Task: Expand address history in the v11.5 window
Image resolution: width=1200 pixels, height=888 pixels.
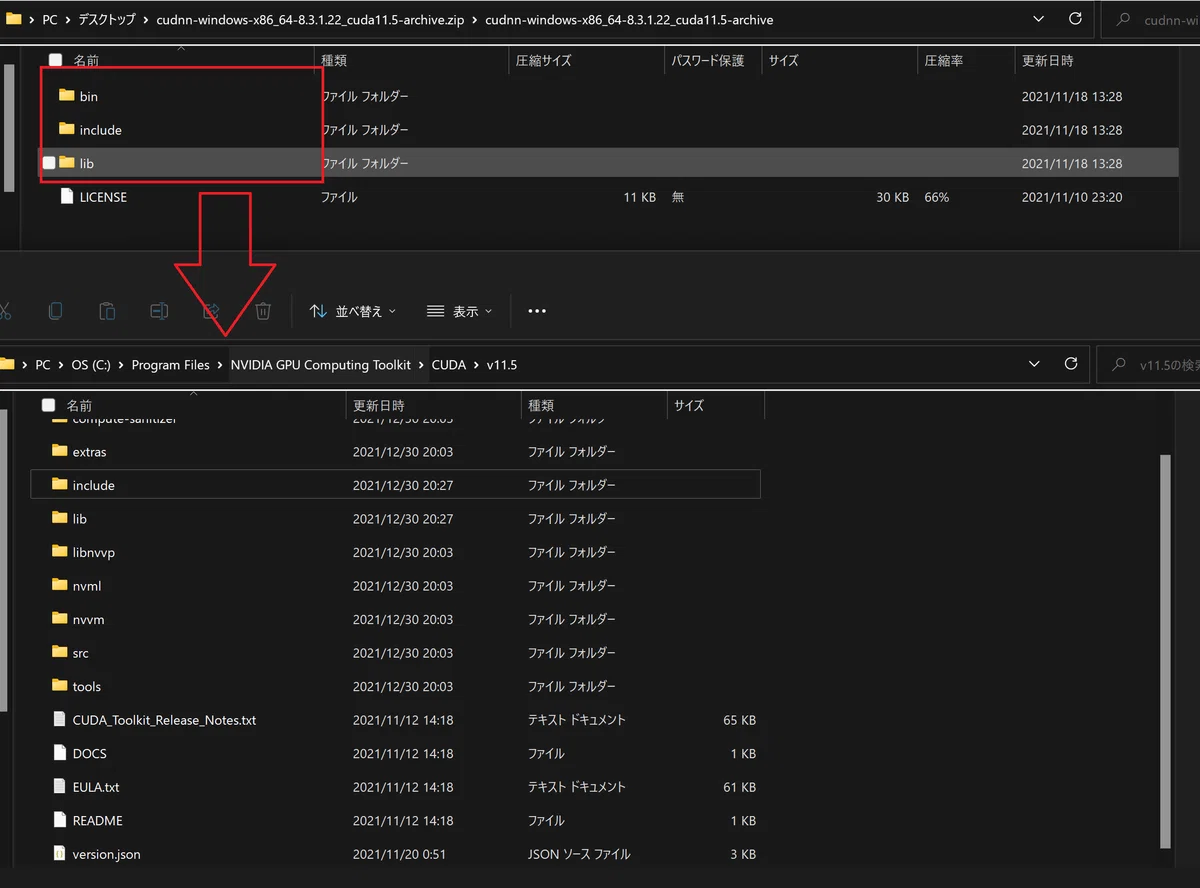Action: click(x=1034, y=364)
